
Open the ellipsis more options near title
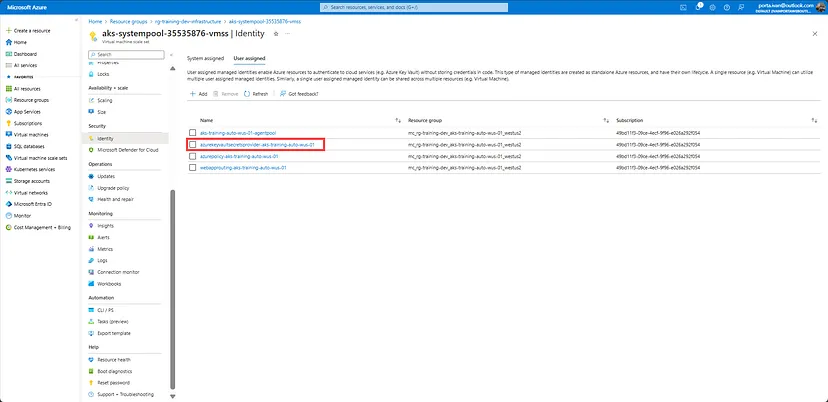287,33
